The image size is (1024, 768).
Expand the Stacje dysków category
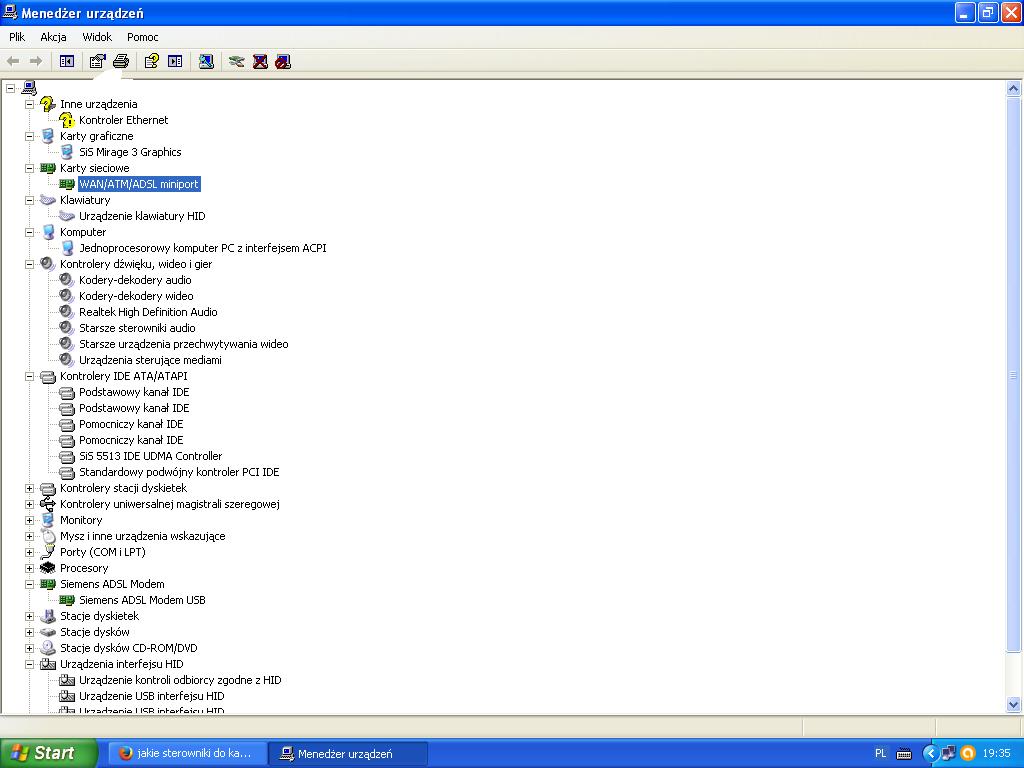[x=29, y=632]
